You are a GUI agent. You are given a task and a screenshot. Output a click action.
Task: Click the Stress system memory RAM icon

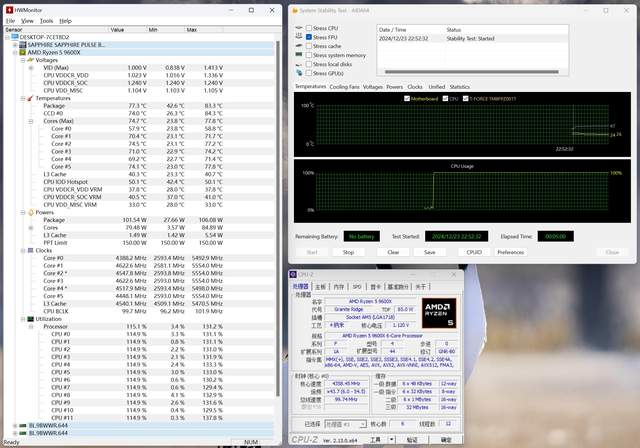pyautogui.click(x=298, y=55)
